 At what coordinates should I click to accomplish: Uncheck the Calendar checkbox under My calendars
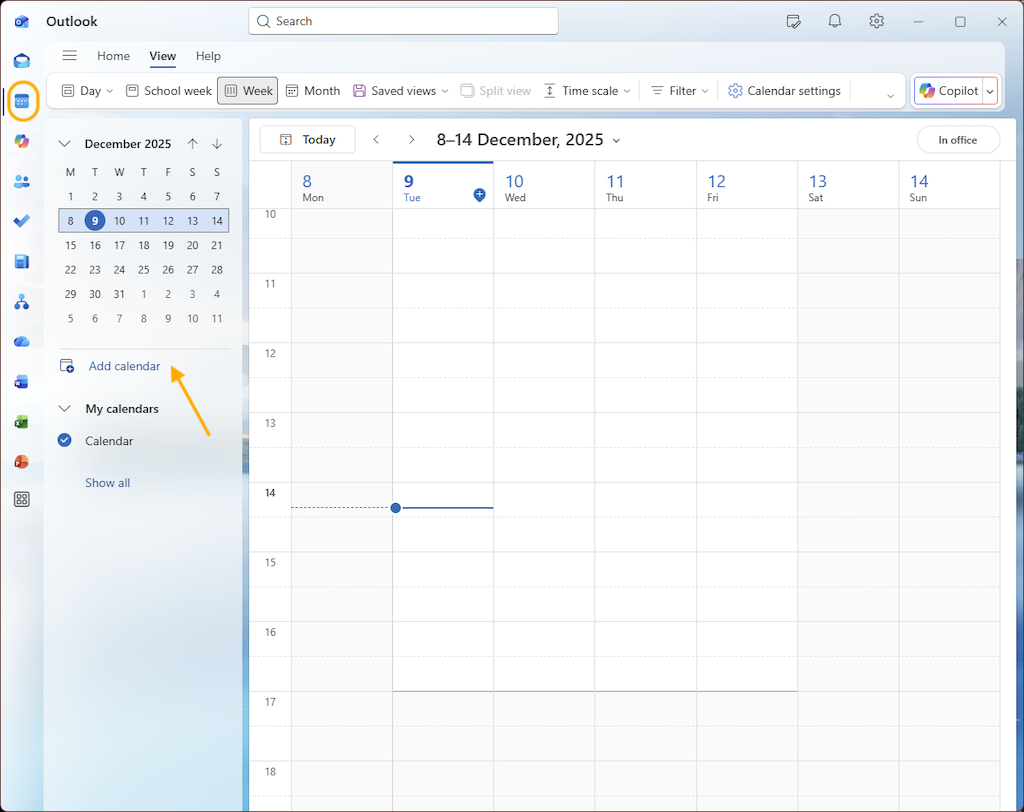click(65, 440)
